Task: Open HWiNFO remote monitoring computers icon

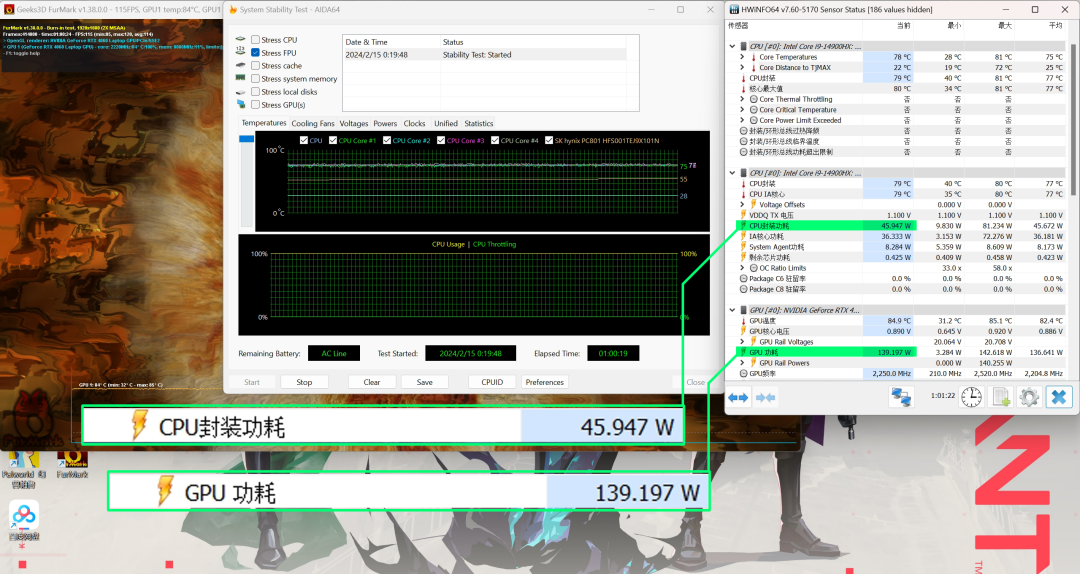Action: point(900,397)
